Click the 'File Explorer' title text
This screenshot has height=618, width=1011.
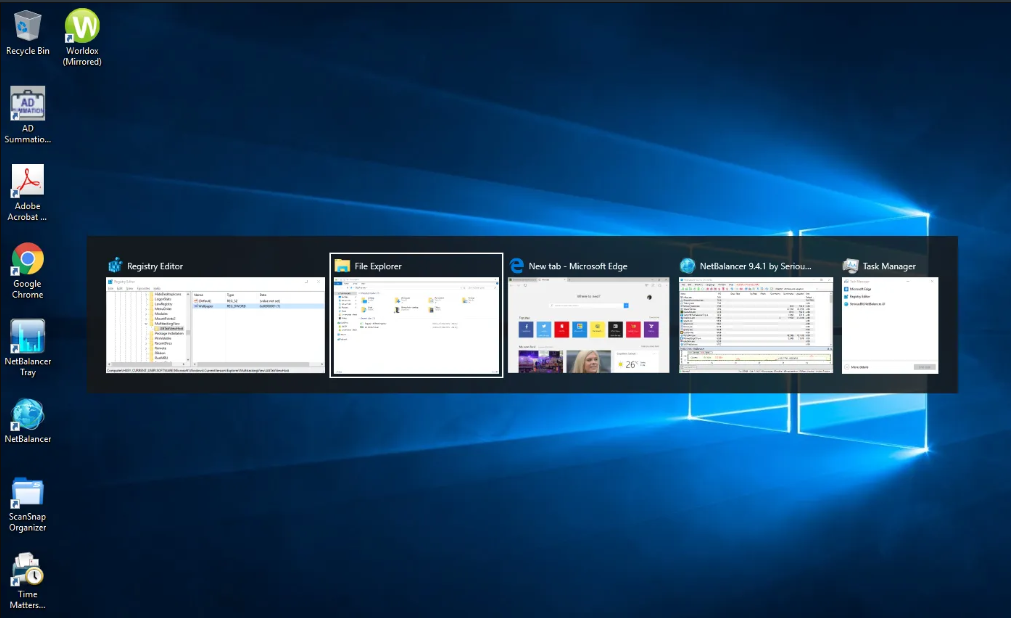pos(378,266)
